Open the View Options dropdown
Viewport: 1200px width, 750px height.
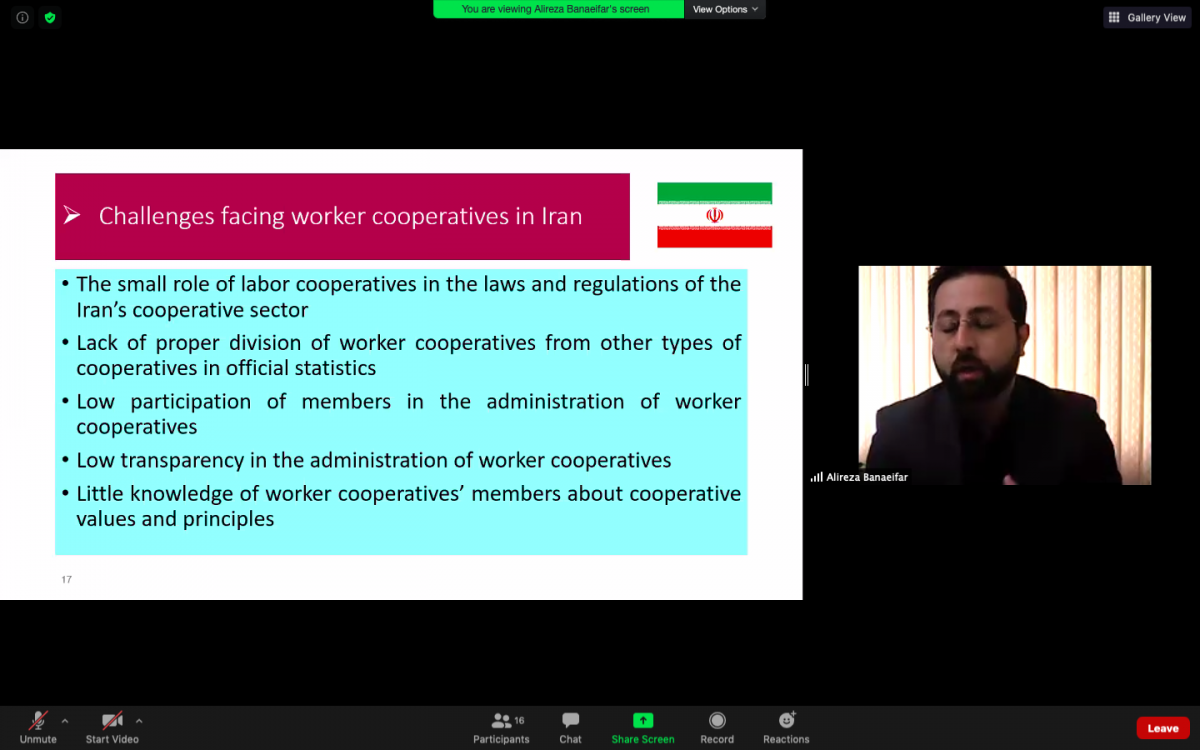(x=725, y=9)
